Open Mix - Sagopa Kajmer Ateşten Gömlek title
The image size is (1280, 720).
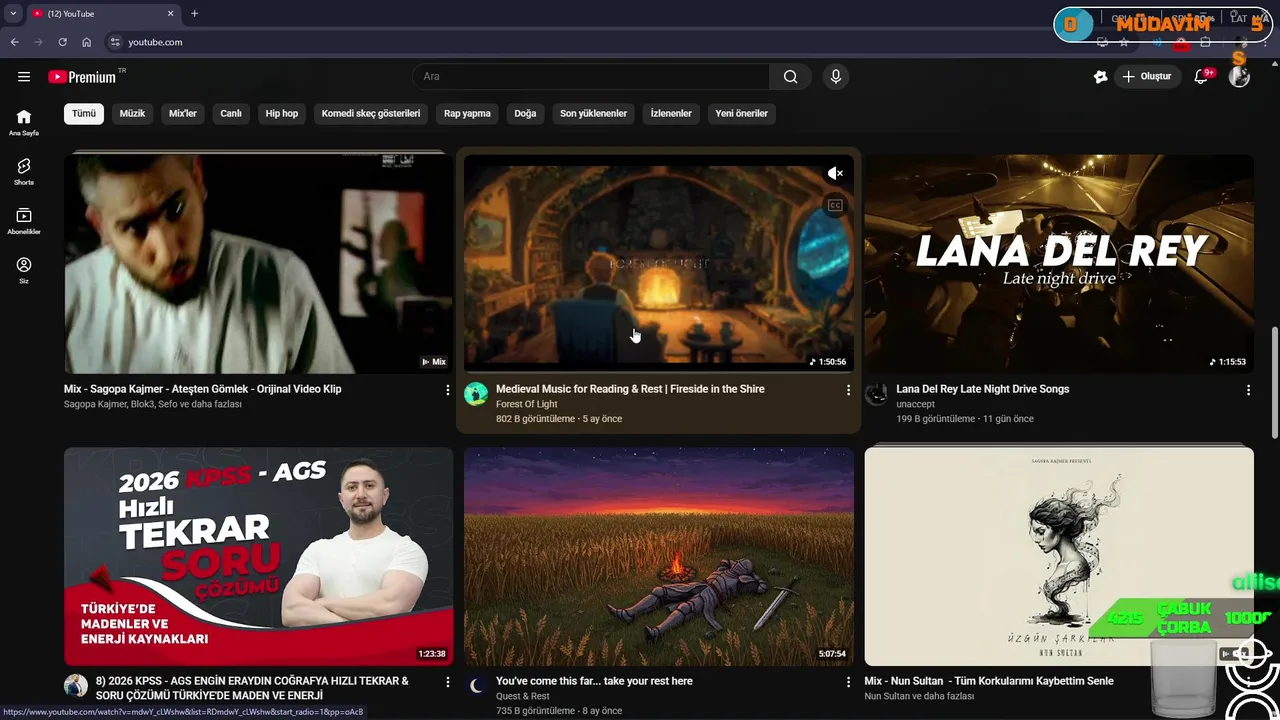pos(203,389)
